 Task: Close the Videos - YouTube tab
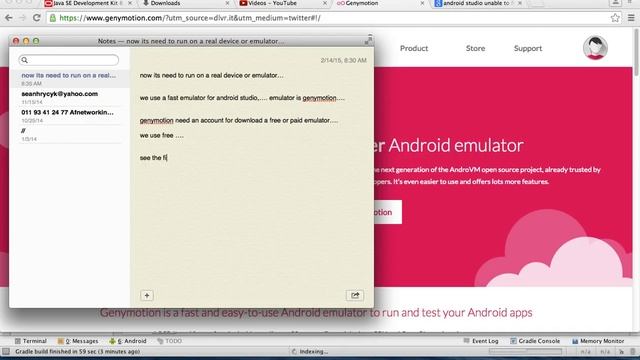324,3
